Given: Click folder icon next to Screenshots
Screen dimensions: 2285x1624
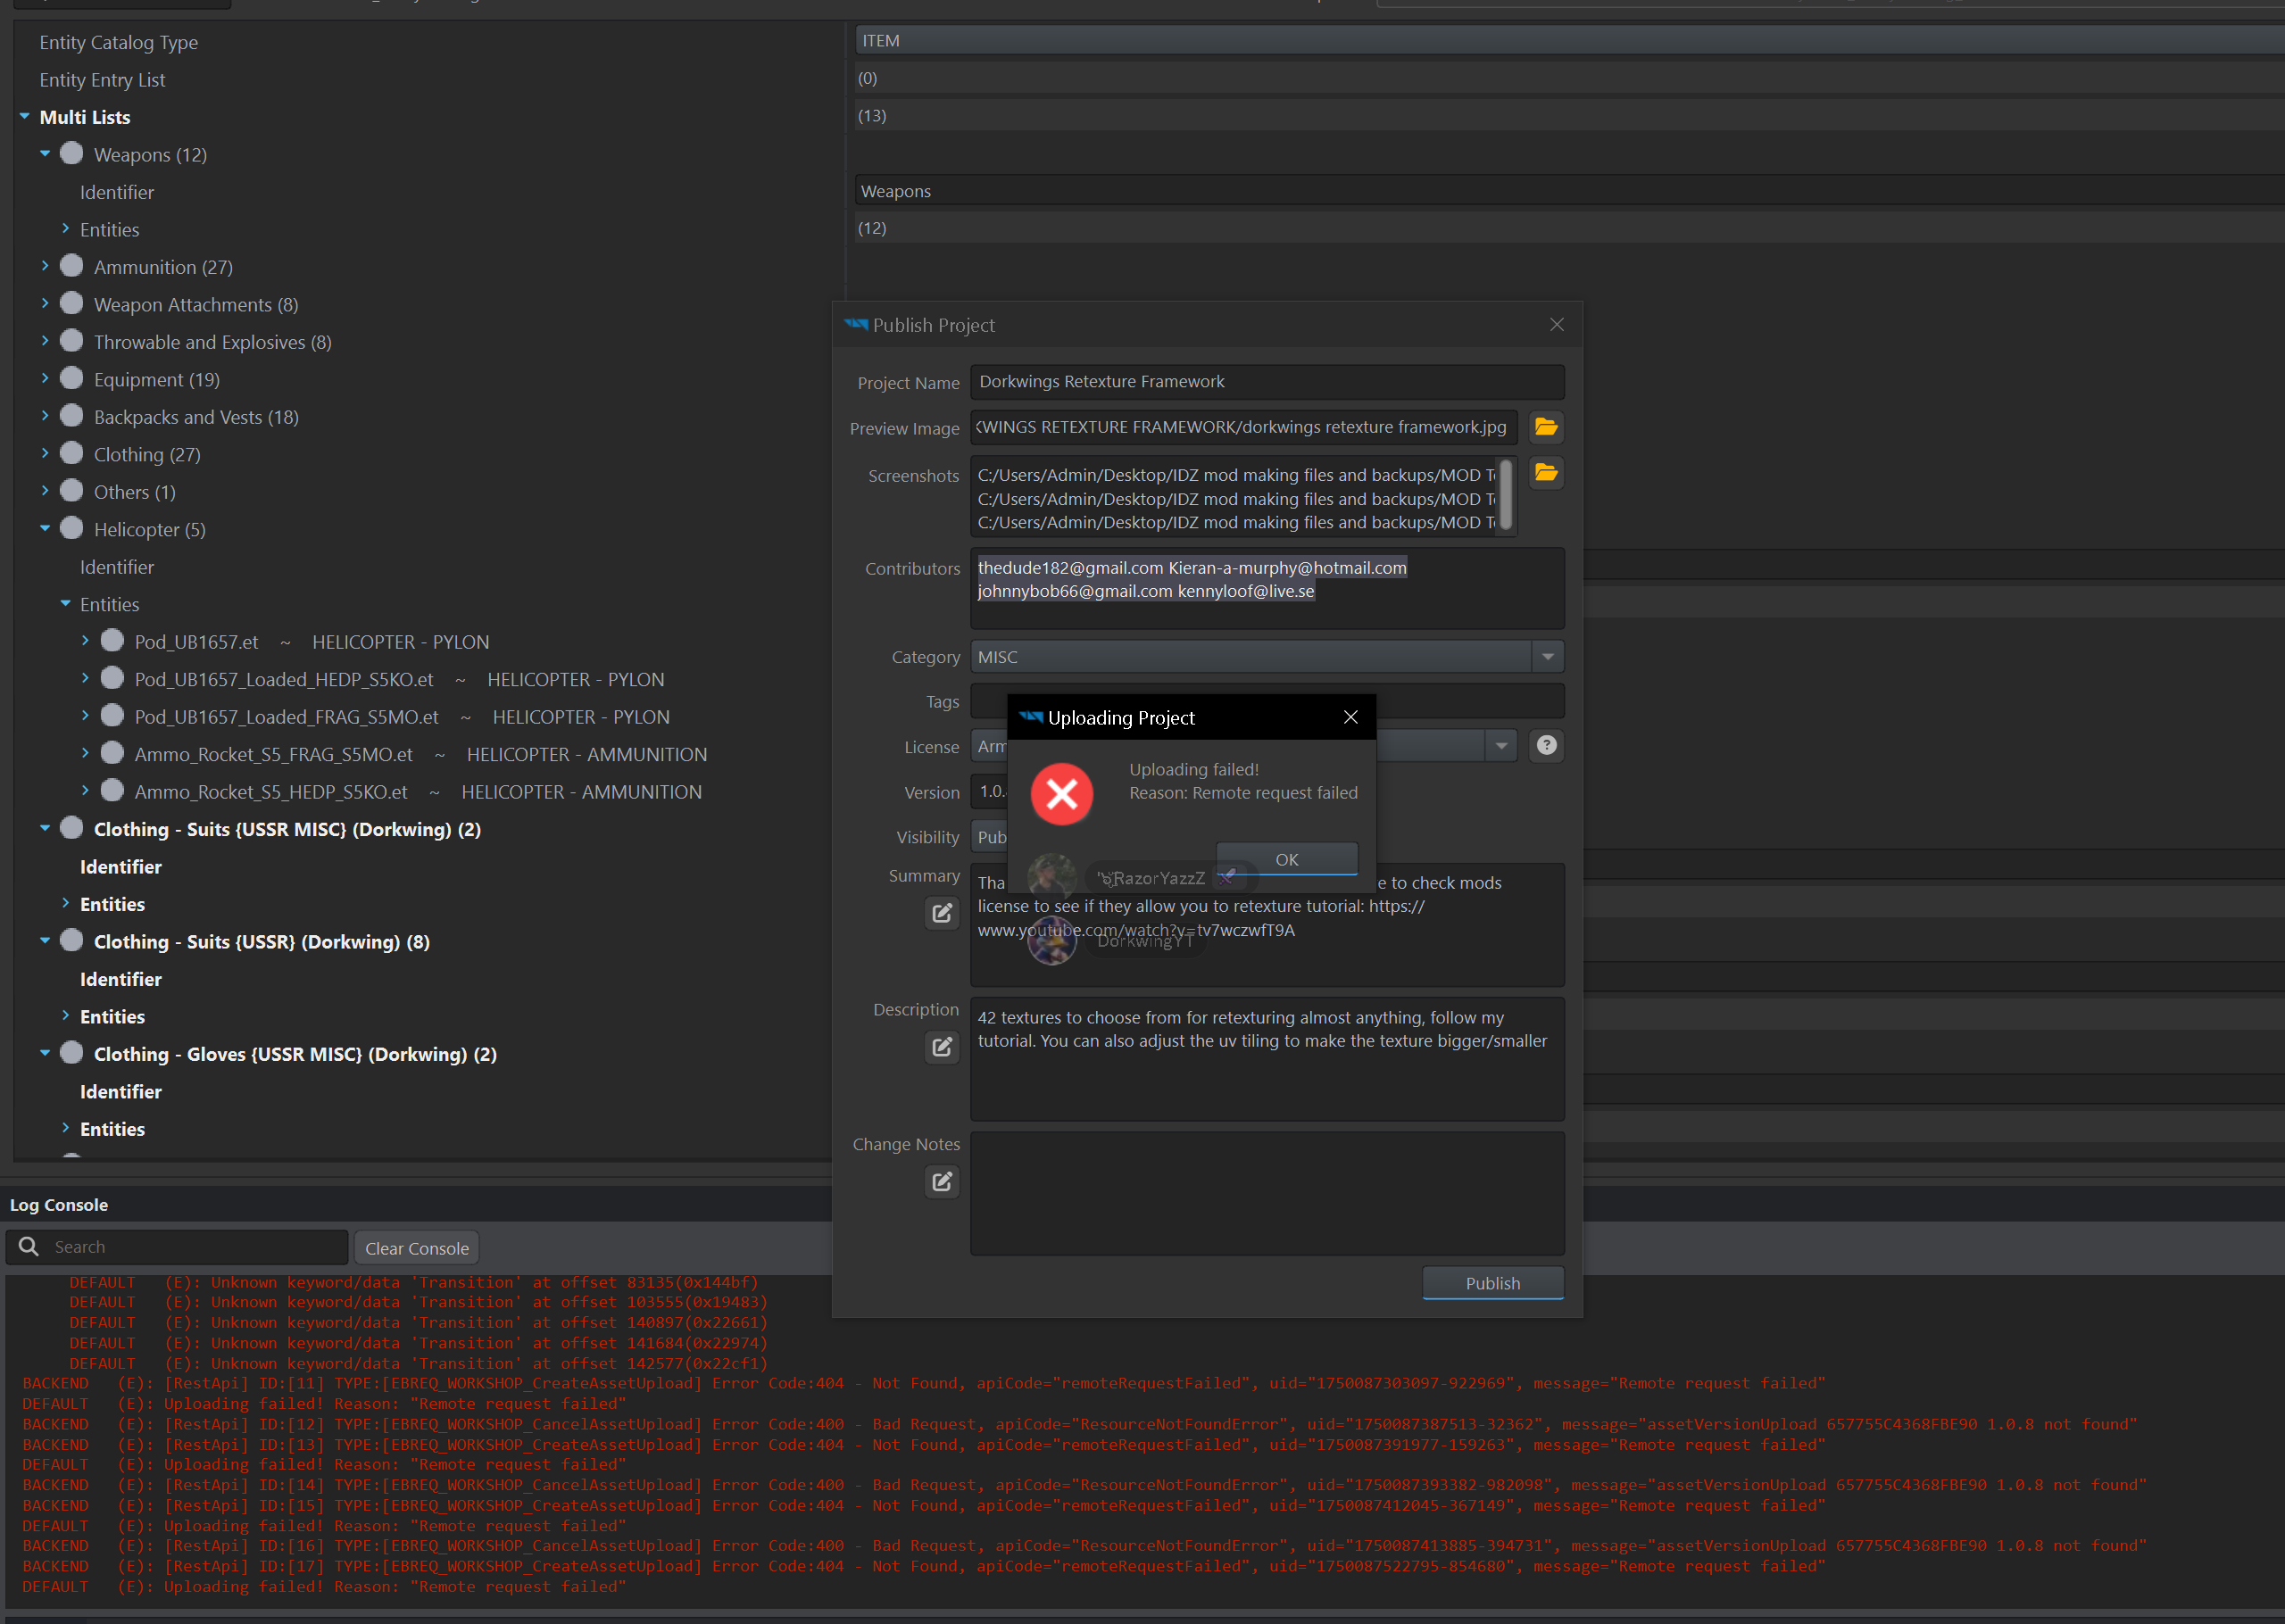Looking at the screenshot, I should click(1546, 473).
